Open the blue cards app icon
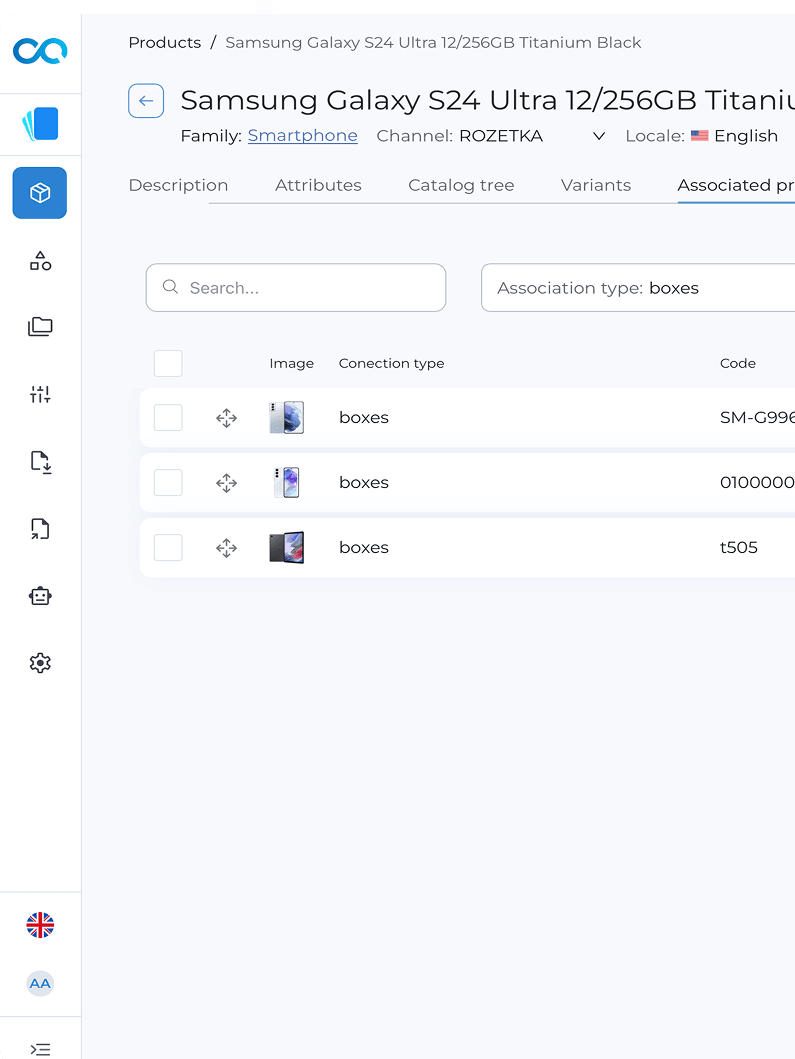 pos(40,124)
